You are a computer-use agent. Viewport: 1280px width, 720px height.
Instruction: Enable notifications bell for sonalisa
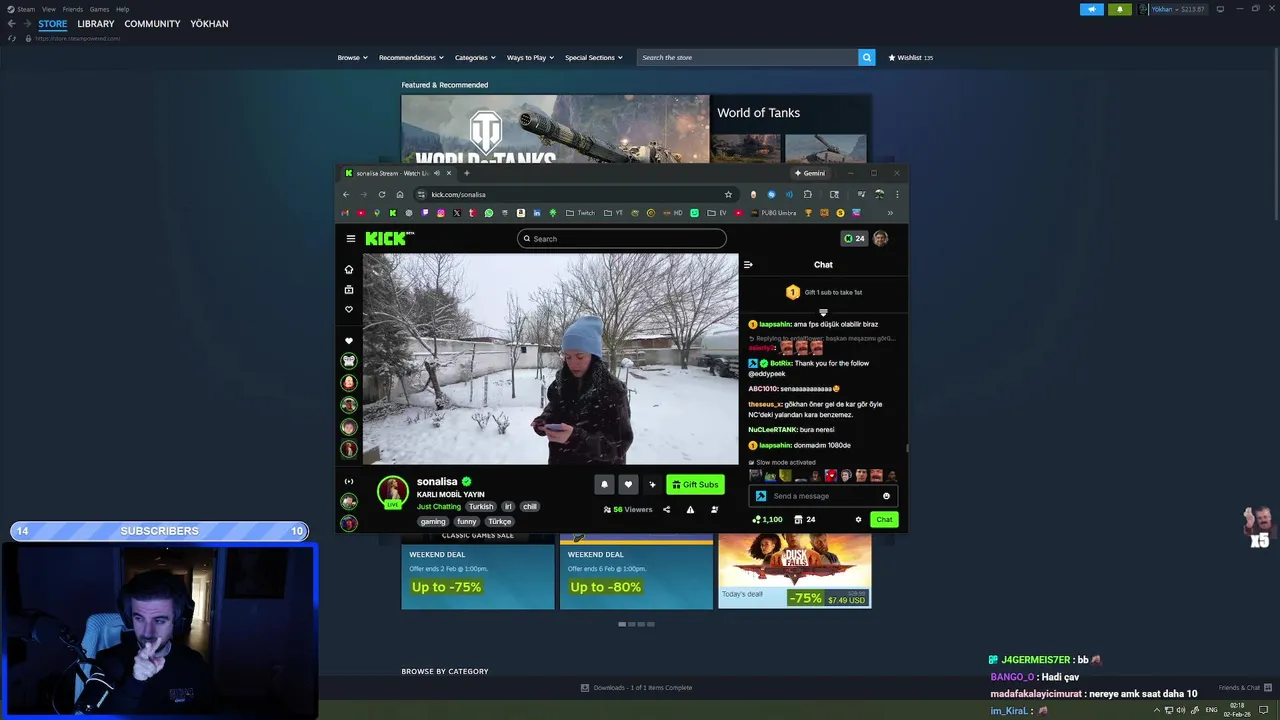(603, 484)
